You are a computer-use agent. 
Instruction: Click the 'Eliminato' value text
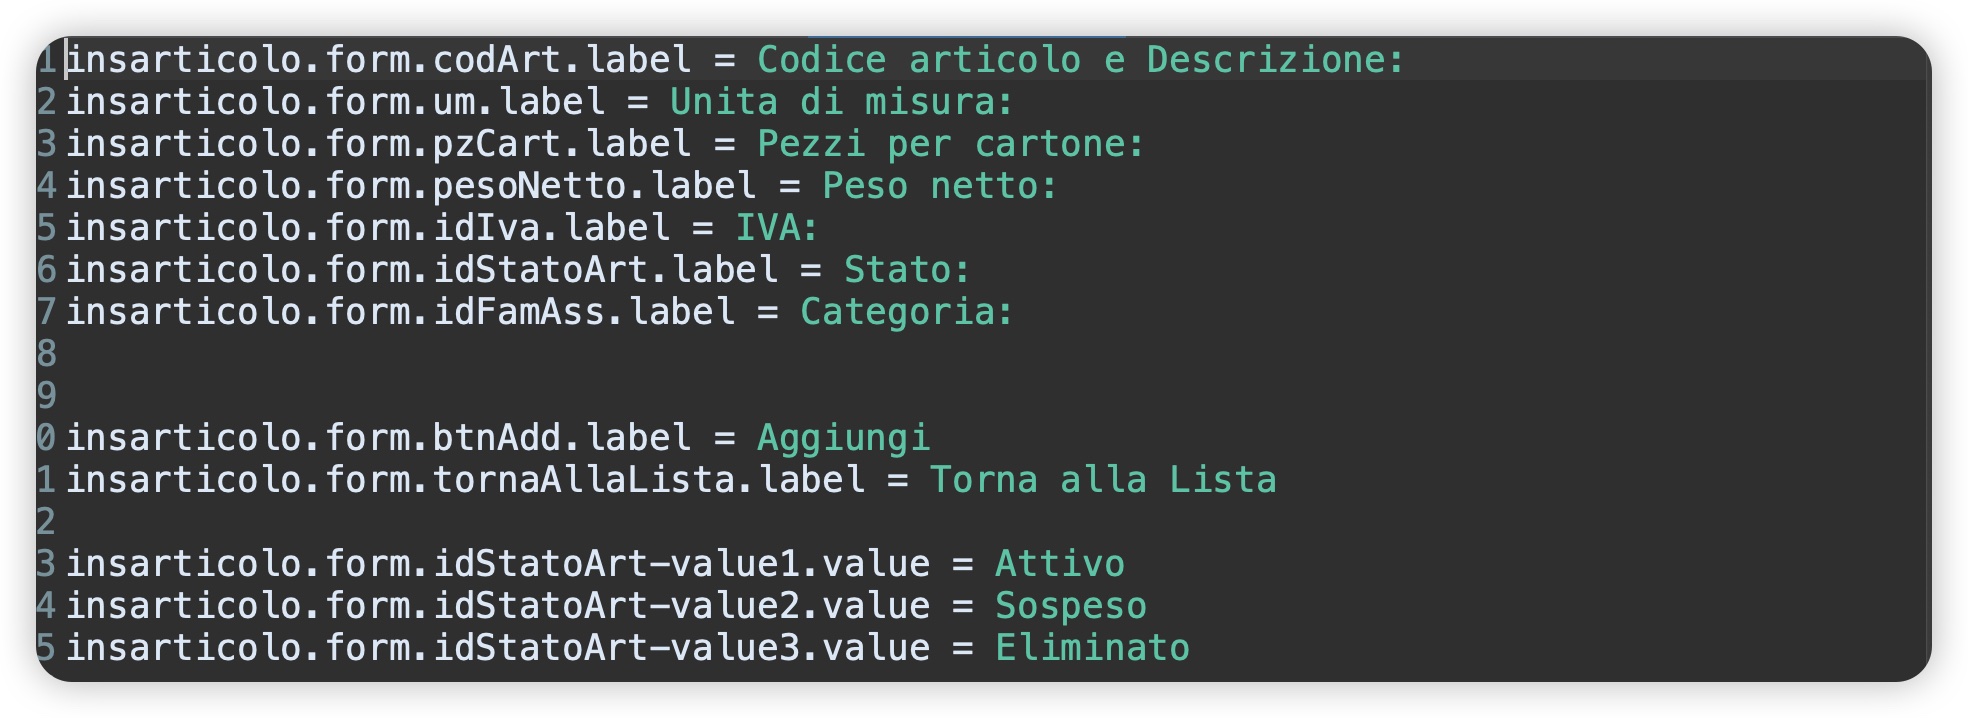(x=1093, y=648)
